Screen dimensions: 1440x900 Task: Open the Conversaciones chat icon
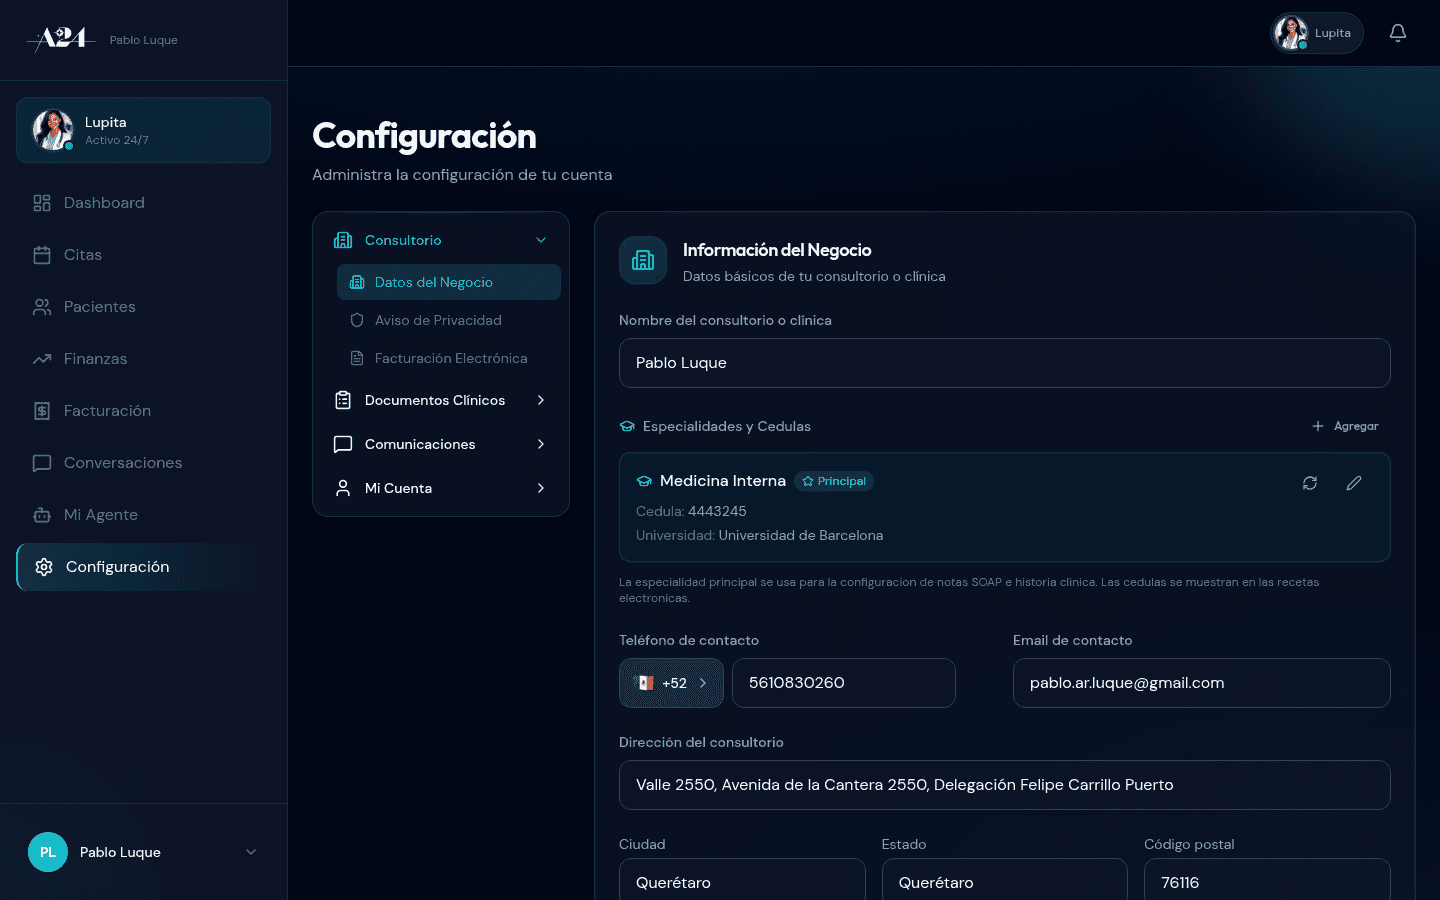point(41,463)
